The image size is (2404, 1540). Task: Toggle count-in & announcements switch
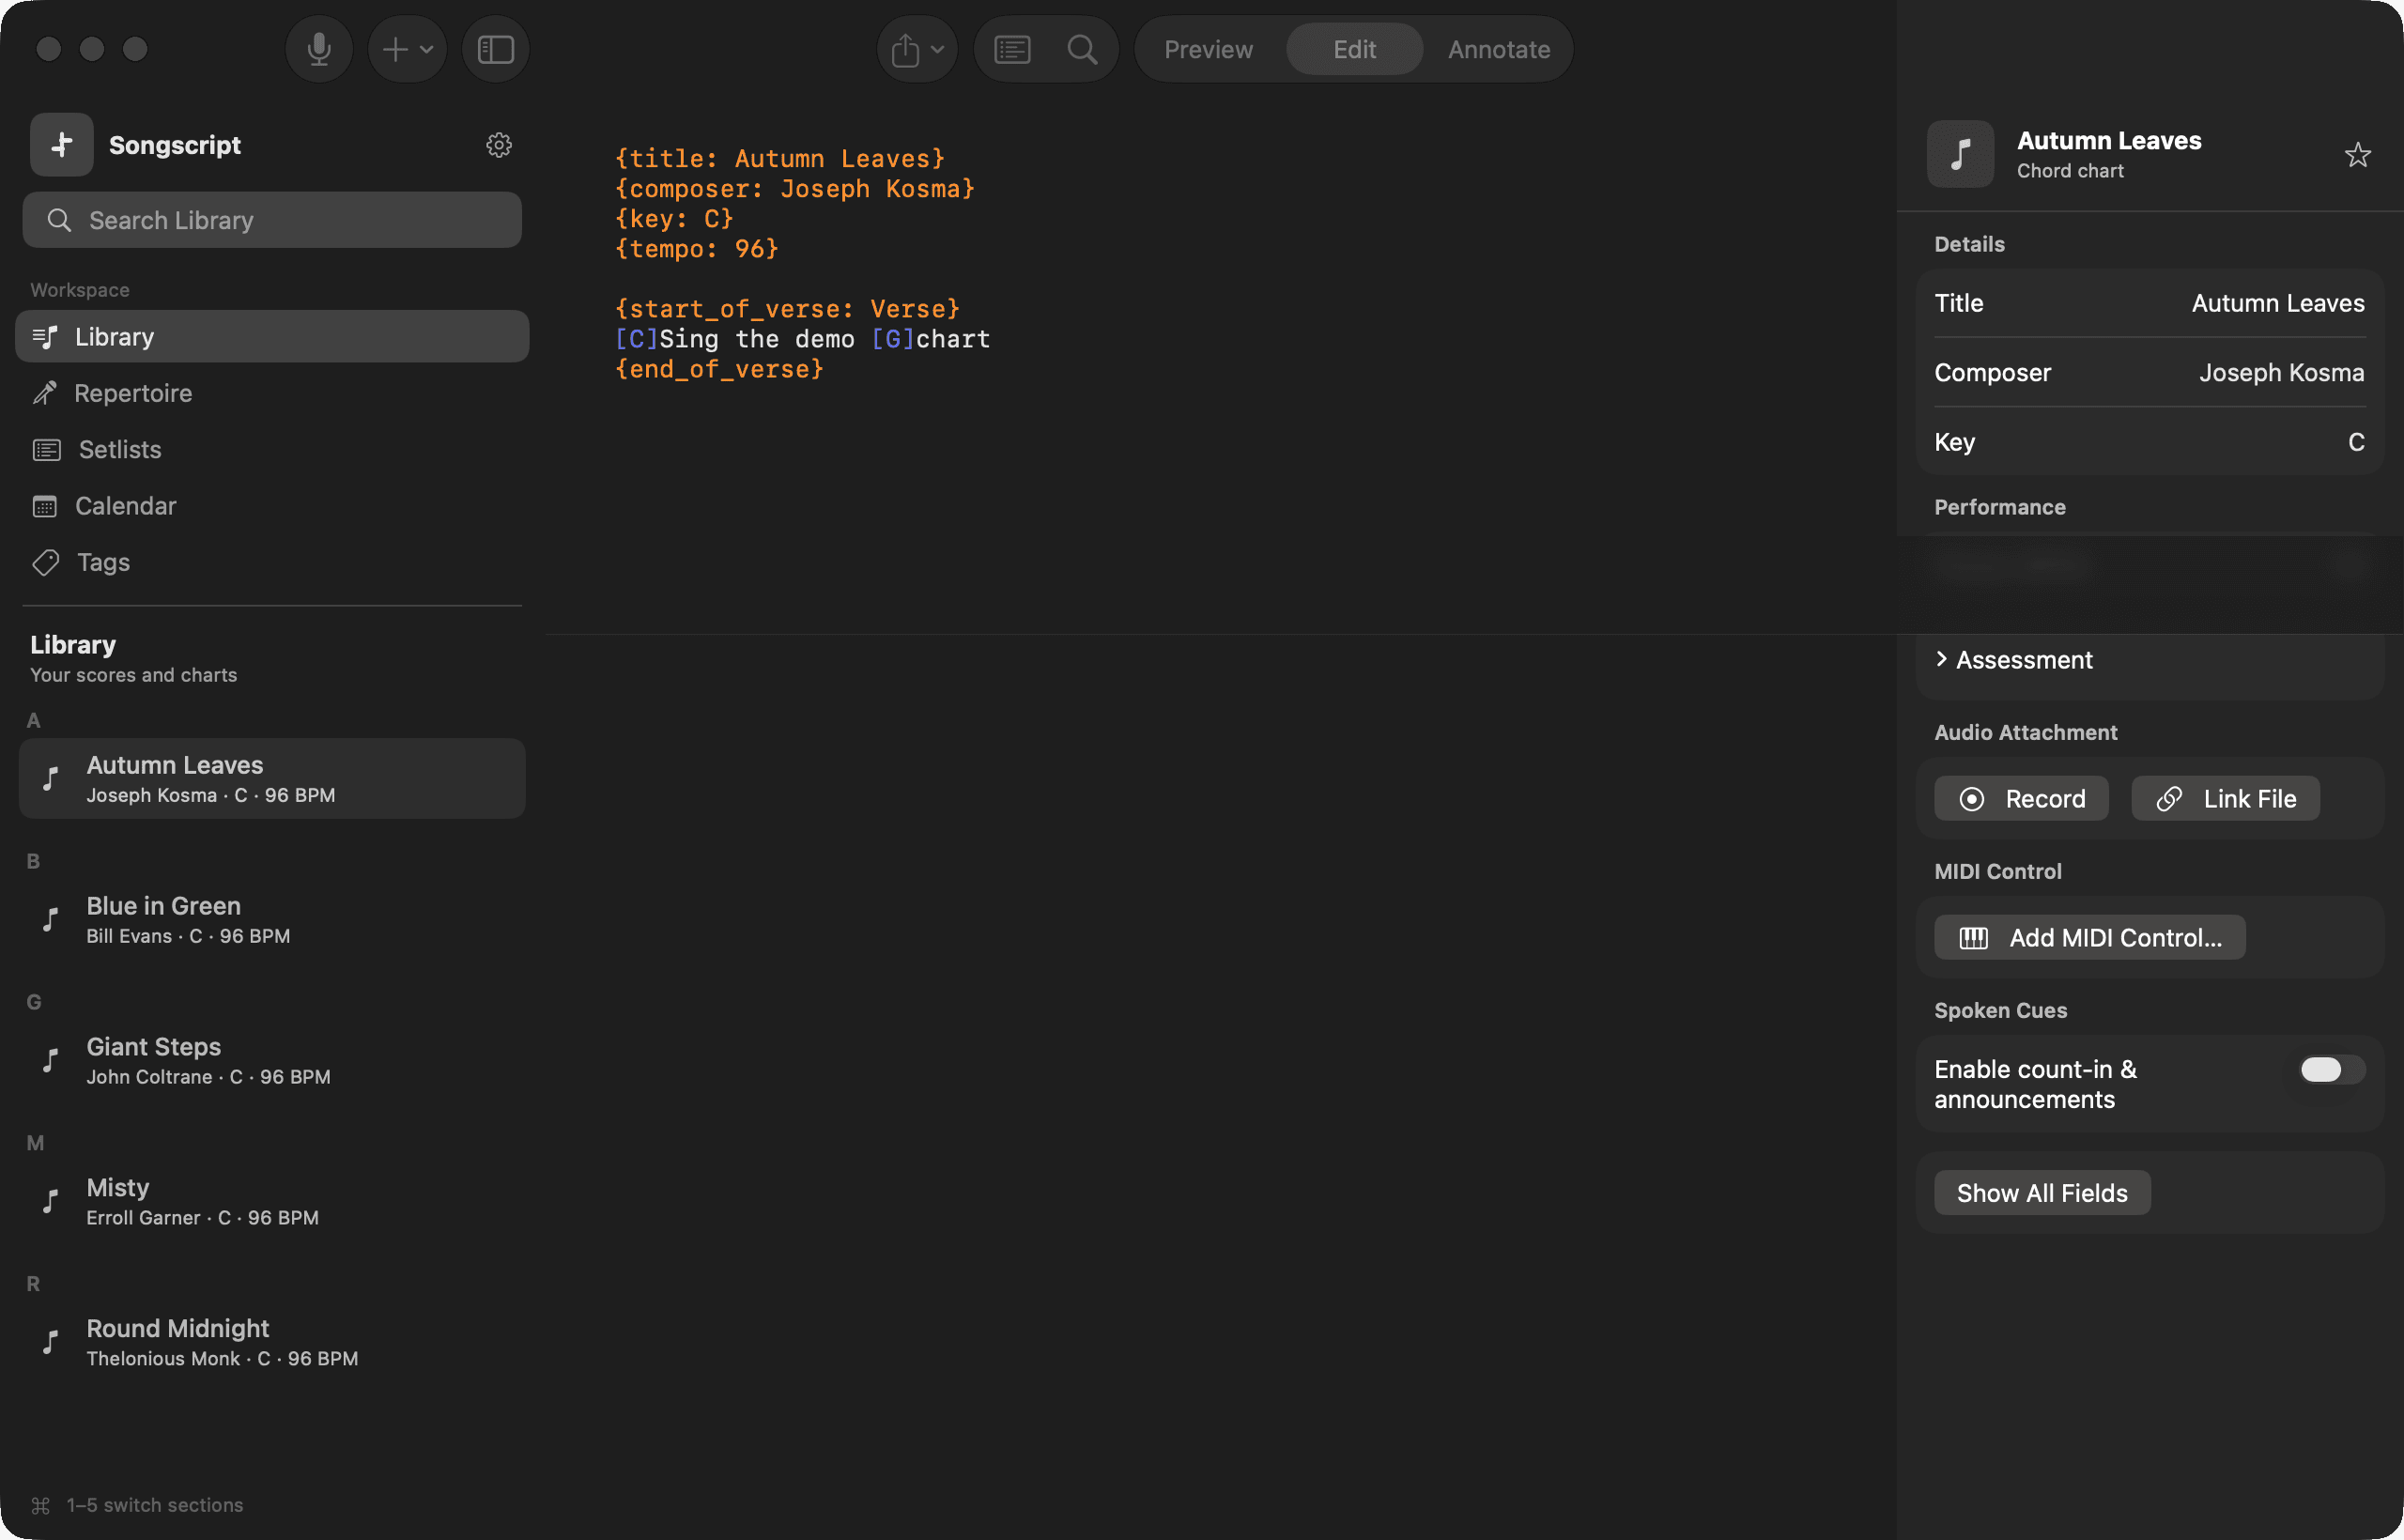click(2331, 1070)
